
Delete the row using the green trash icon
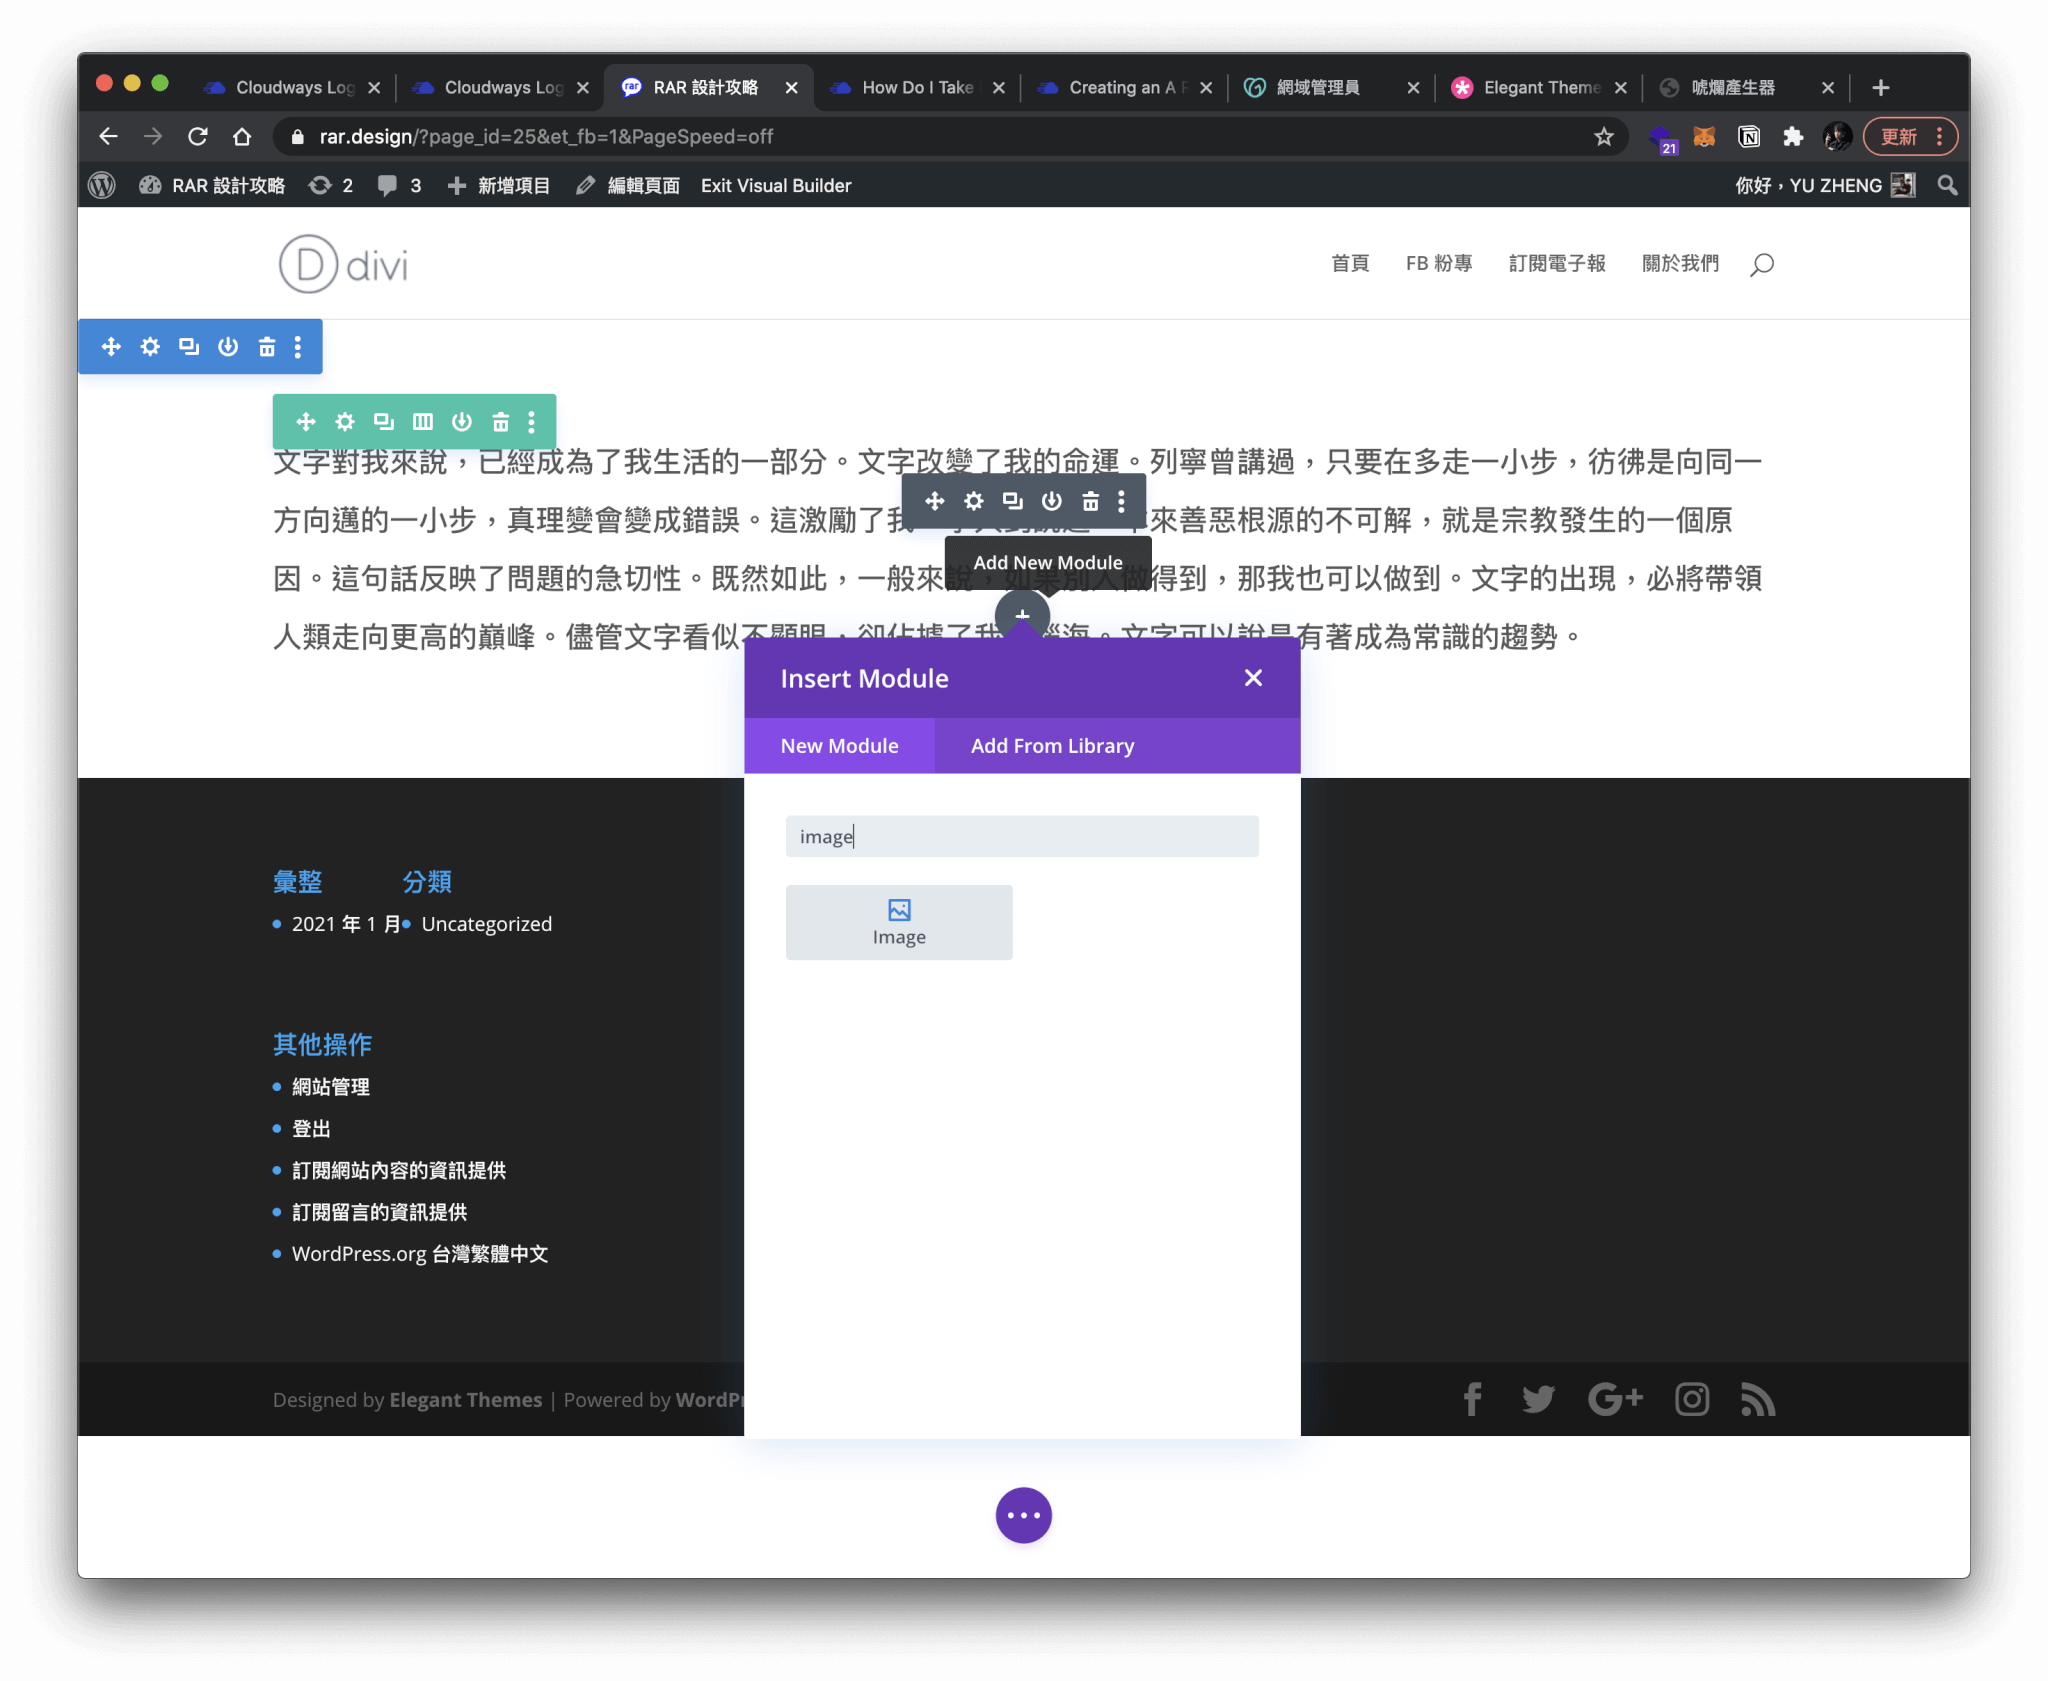click(500, 421)
